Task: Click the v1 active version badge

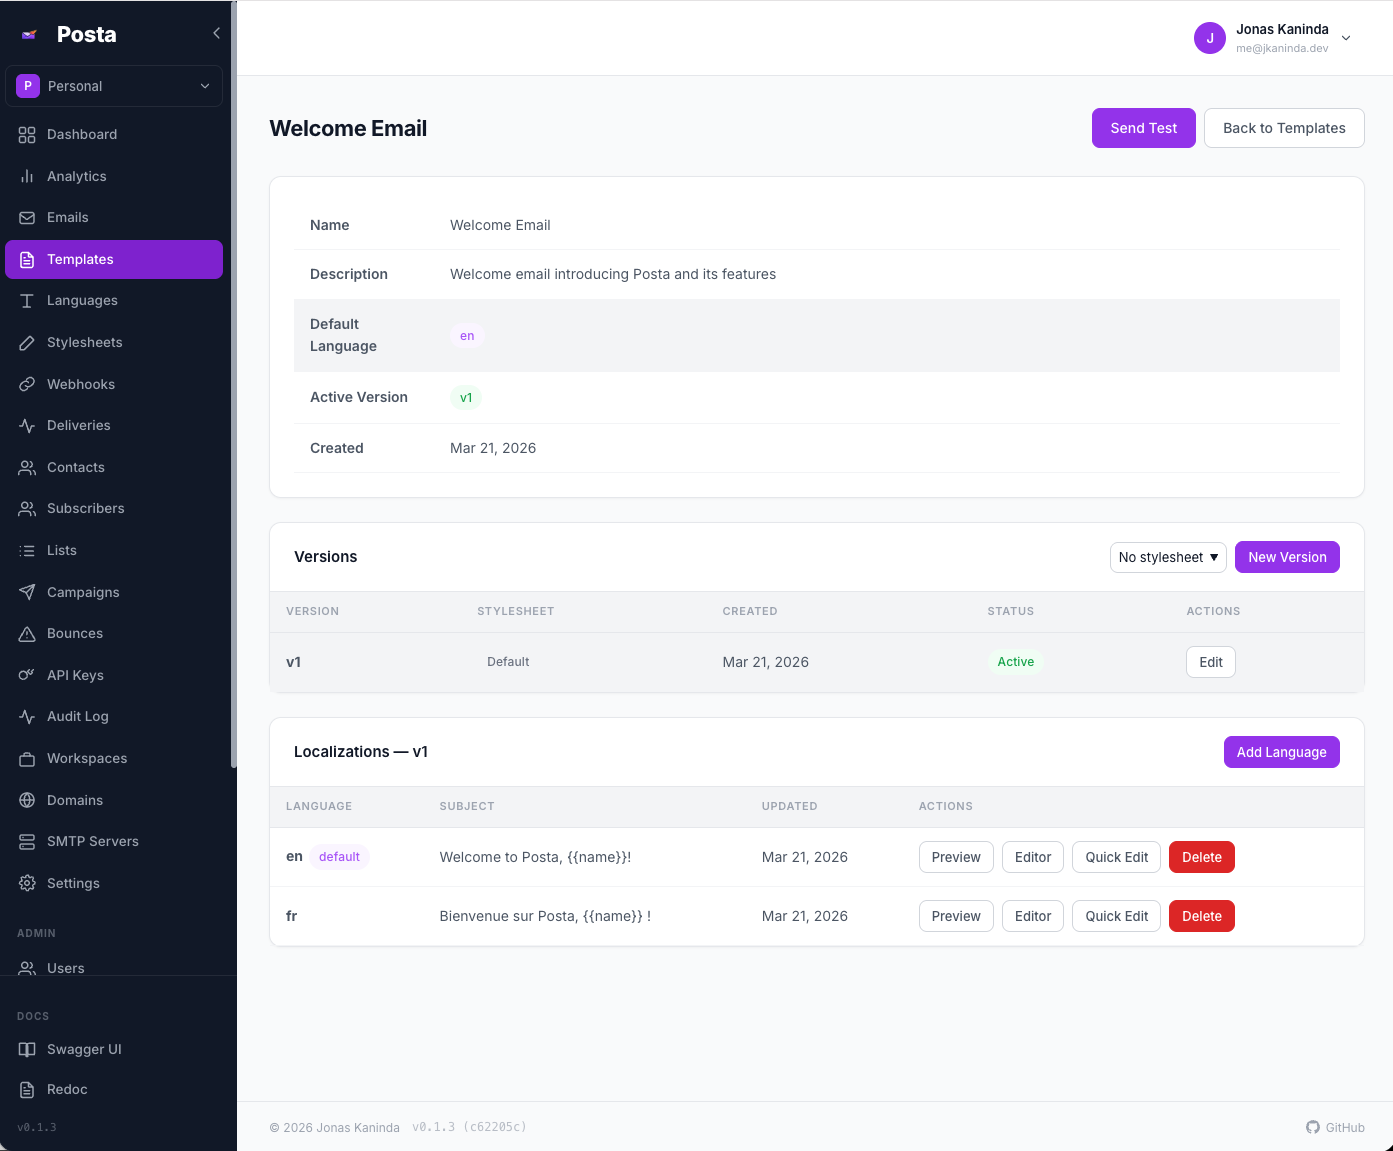Action: click(x=466, y=398)
